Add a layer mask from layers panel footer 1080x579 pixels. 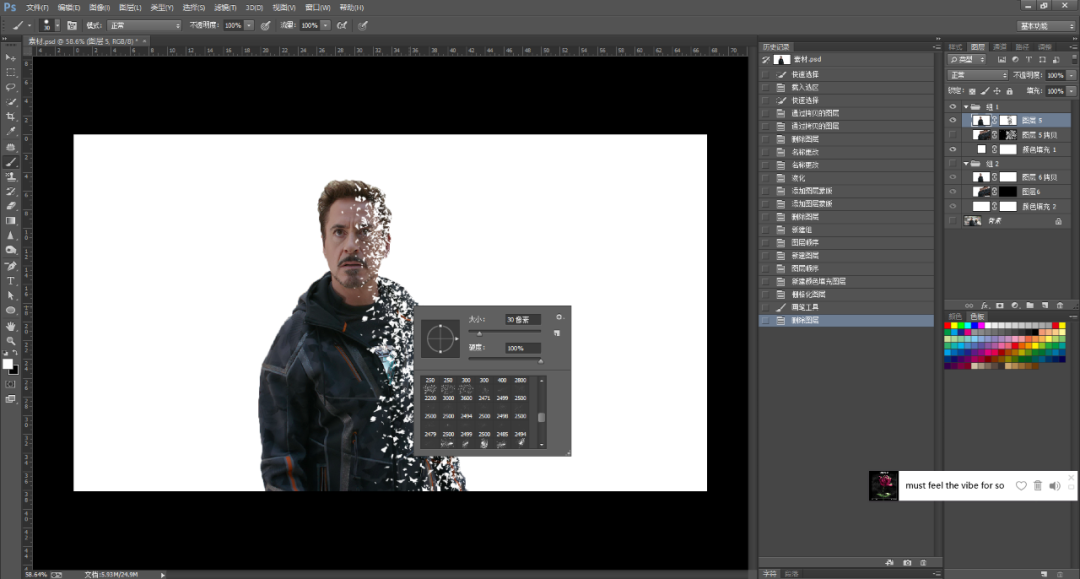click(1000, 305)
